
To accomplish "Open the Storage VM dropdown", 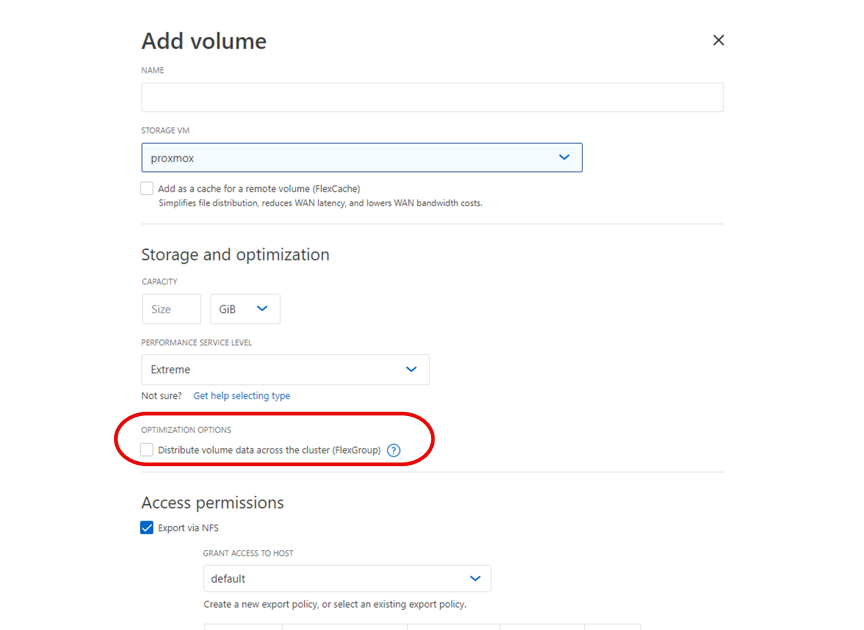I will [361, 157].
